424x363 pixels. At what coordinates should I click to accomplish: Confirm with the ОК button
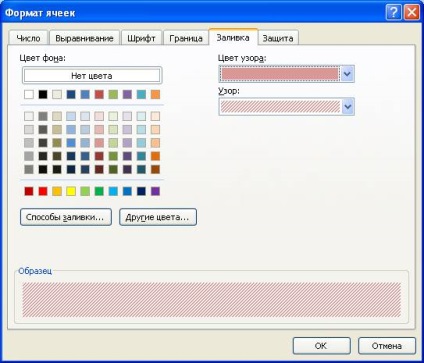coord(321,346)
